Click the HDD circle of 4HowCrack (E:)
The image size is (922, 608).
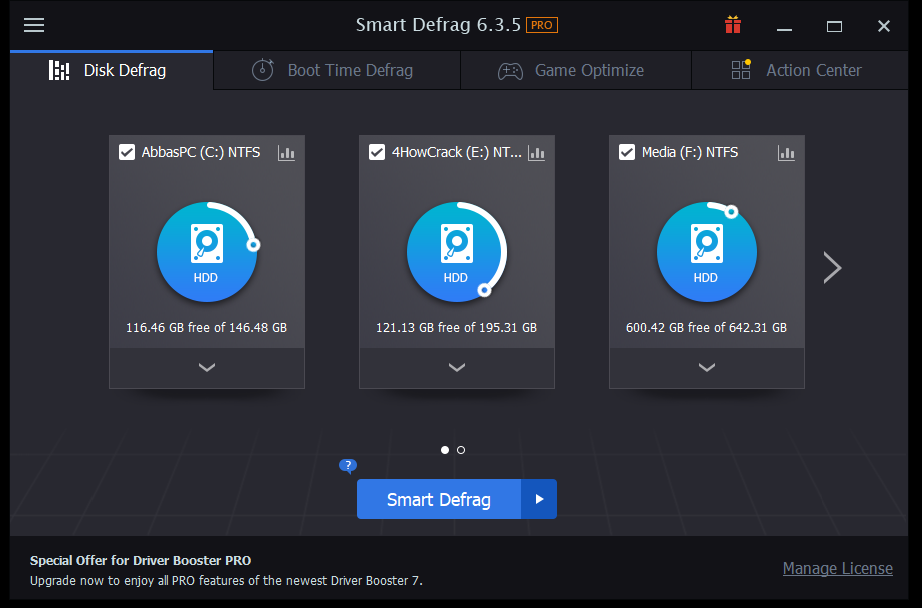(x=457, y=252)
